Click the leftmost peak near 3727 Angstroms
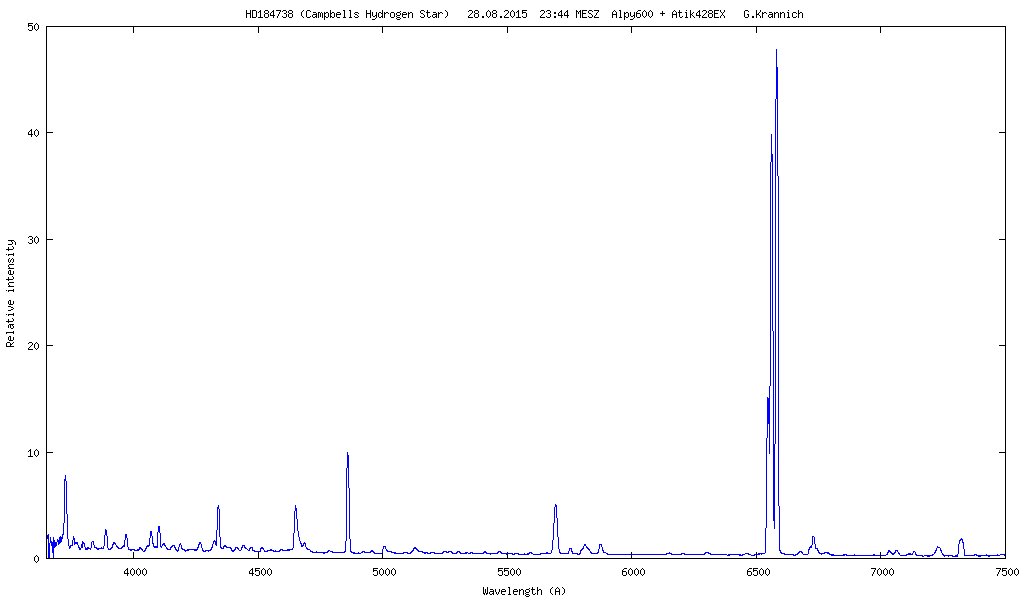 65,478
